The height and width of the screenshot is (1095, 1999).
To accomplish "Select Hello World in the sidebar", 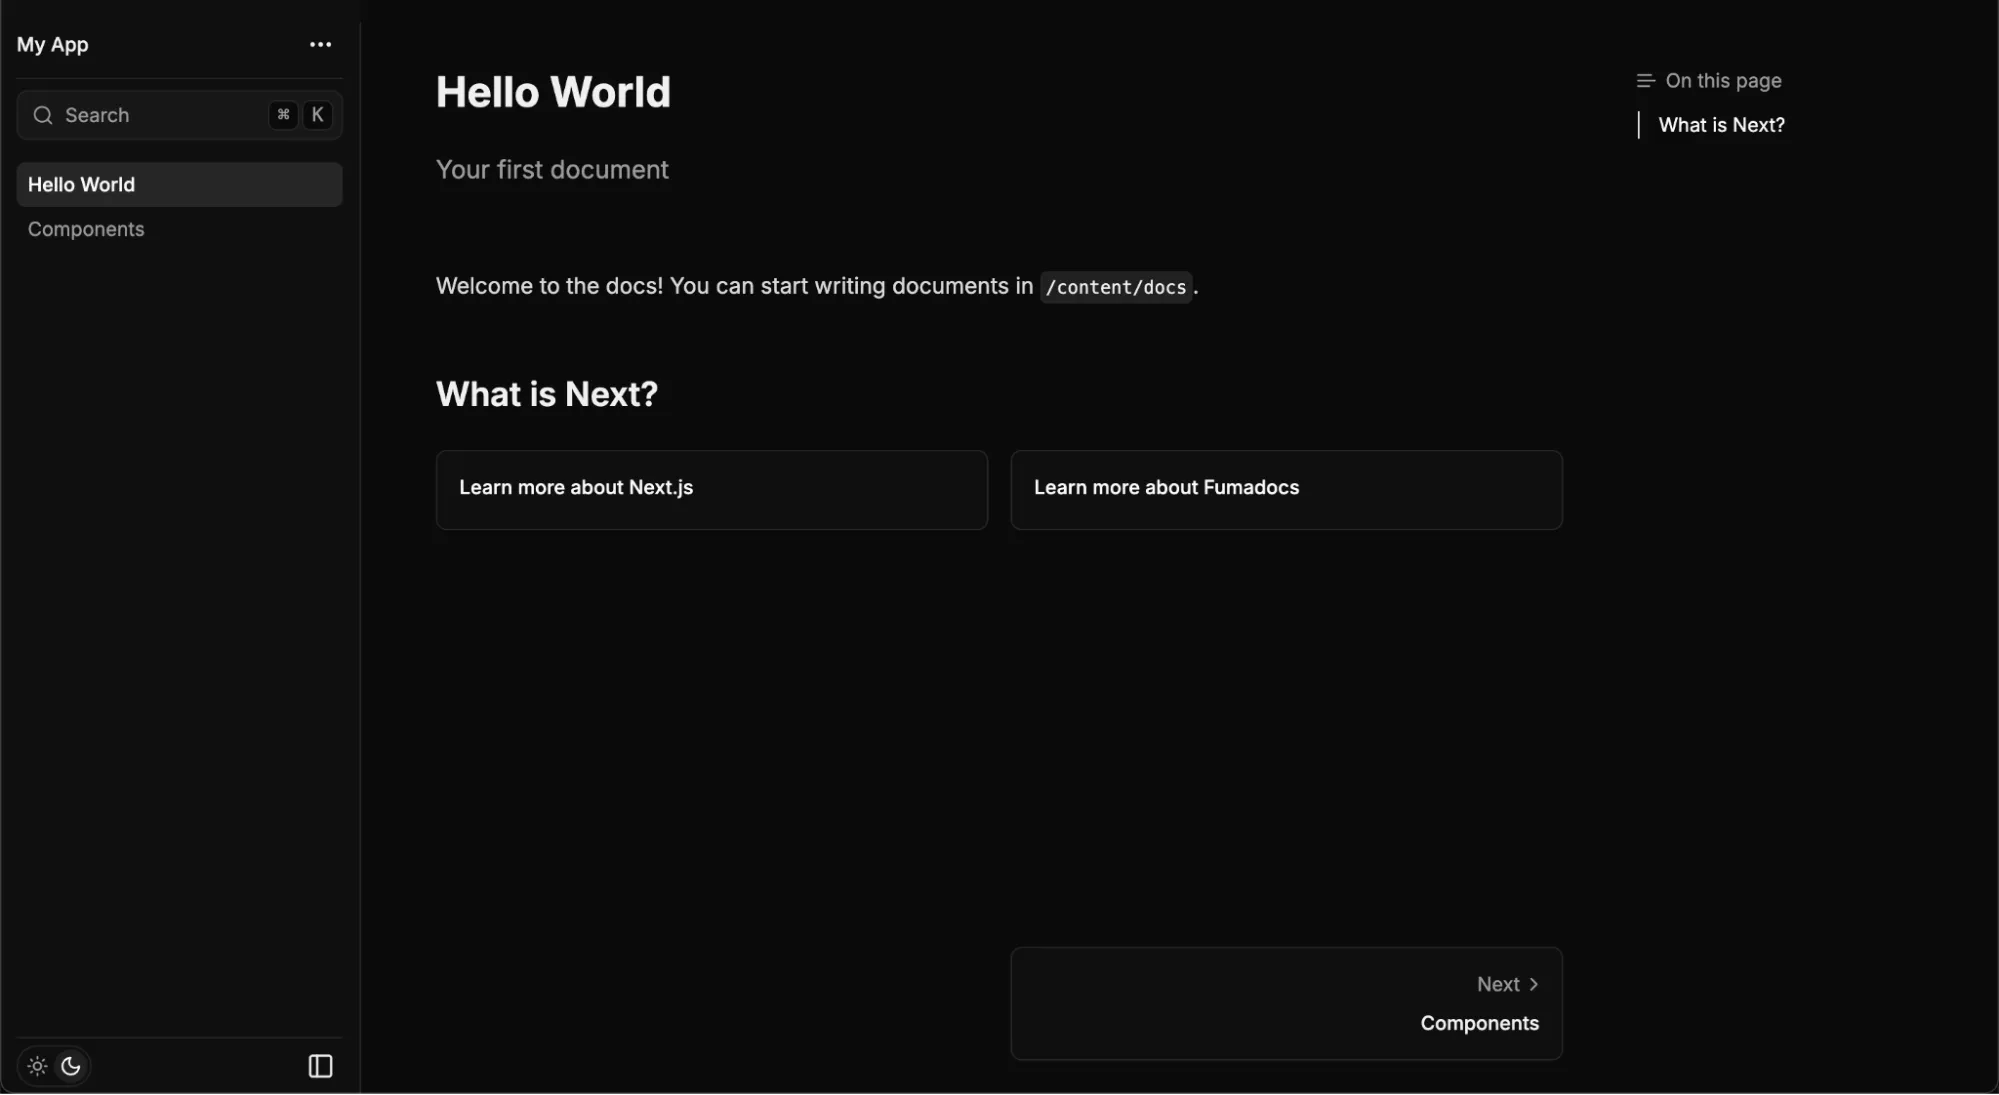I will tap(179, 185).
